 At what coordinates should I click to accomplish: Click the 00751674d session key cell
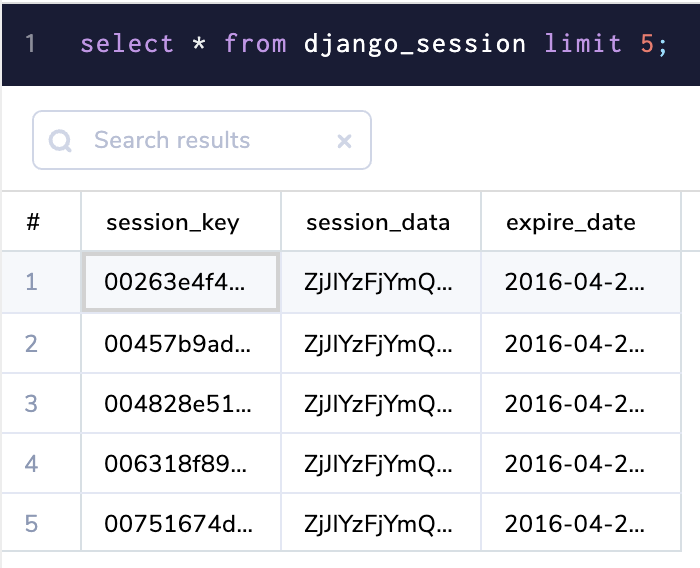coord(180,523)
